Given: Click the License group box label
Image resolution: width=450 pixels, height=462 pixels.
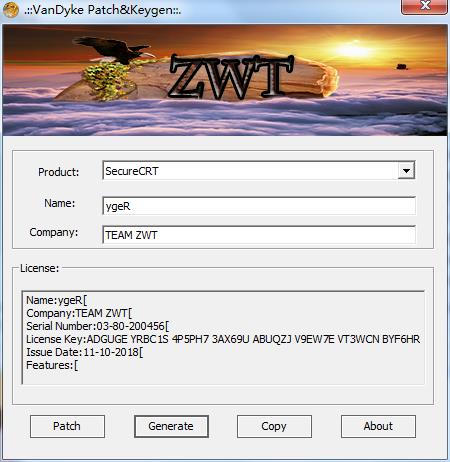Looking at the screenshot, I should point(39,268).
